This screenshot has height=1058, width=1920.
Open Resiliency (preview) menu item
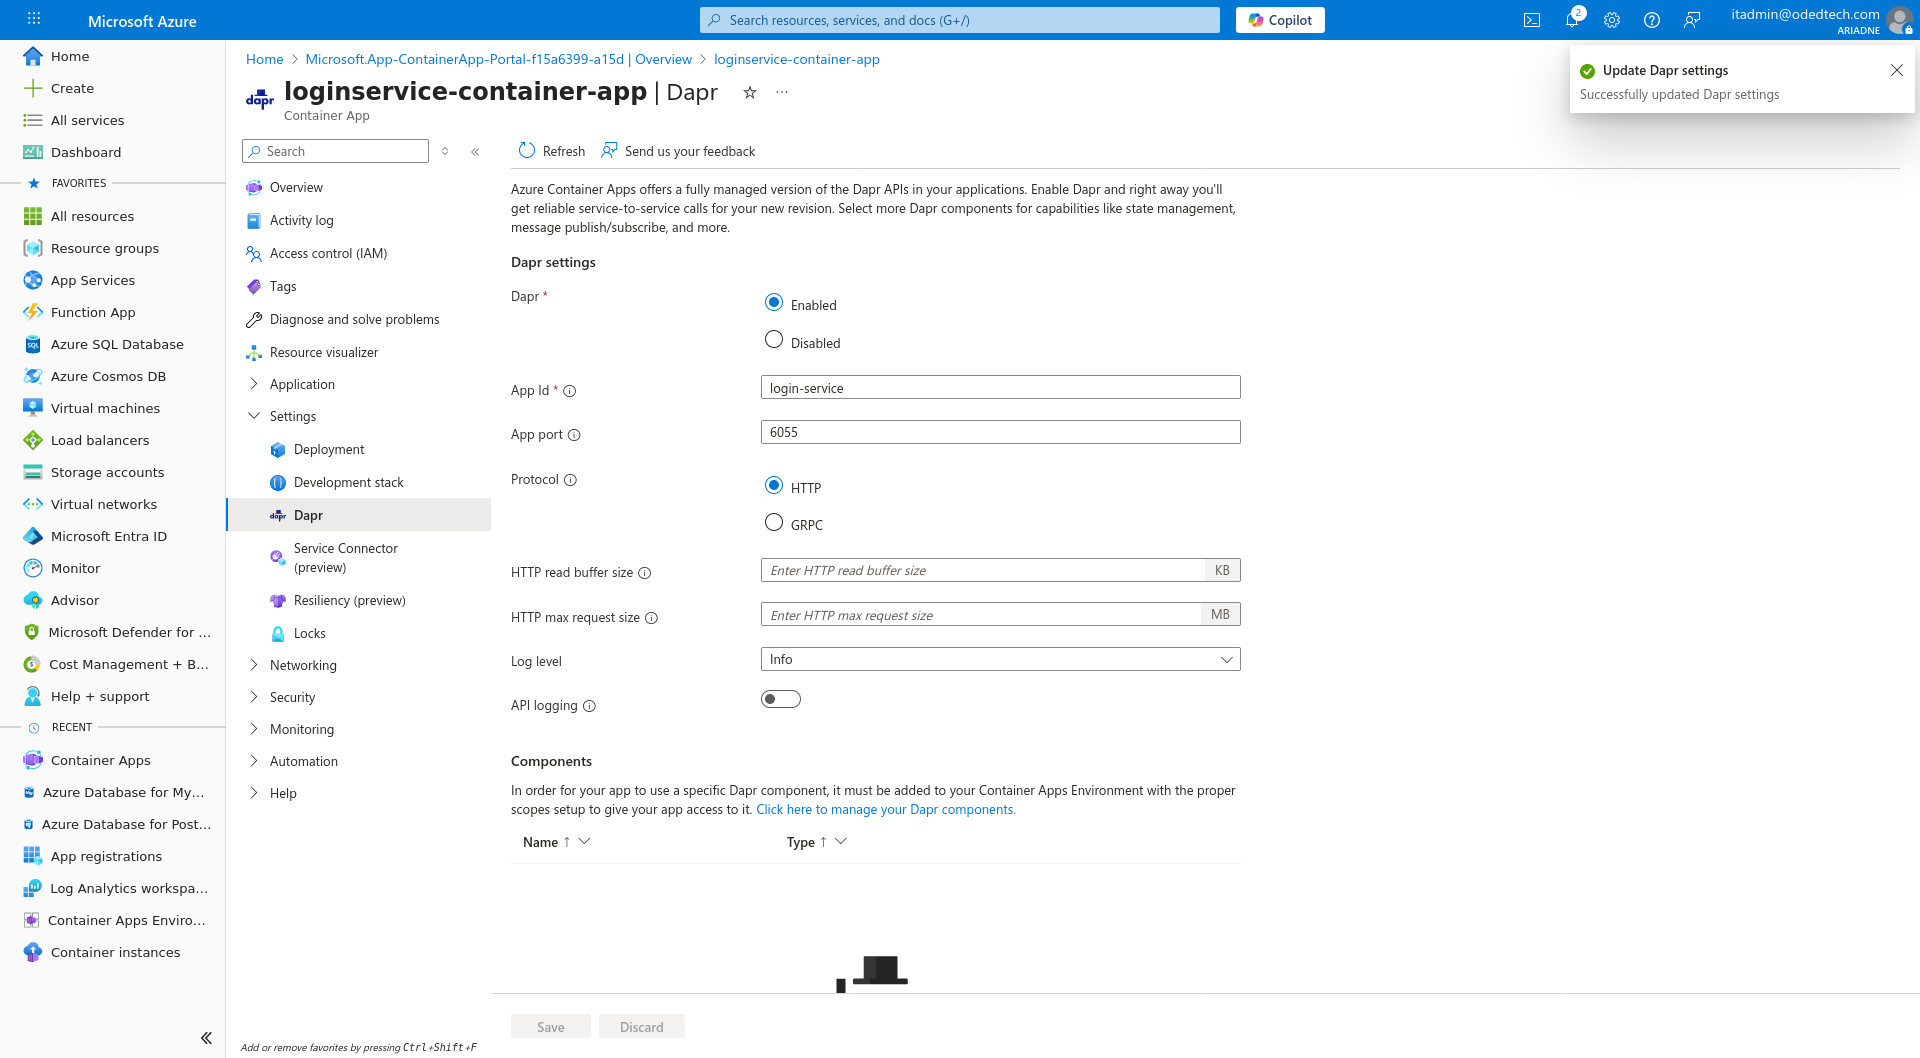[x=349, y=600]
